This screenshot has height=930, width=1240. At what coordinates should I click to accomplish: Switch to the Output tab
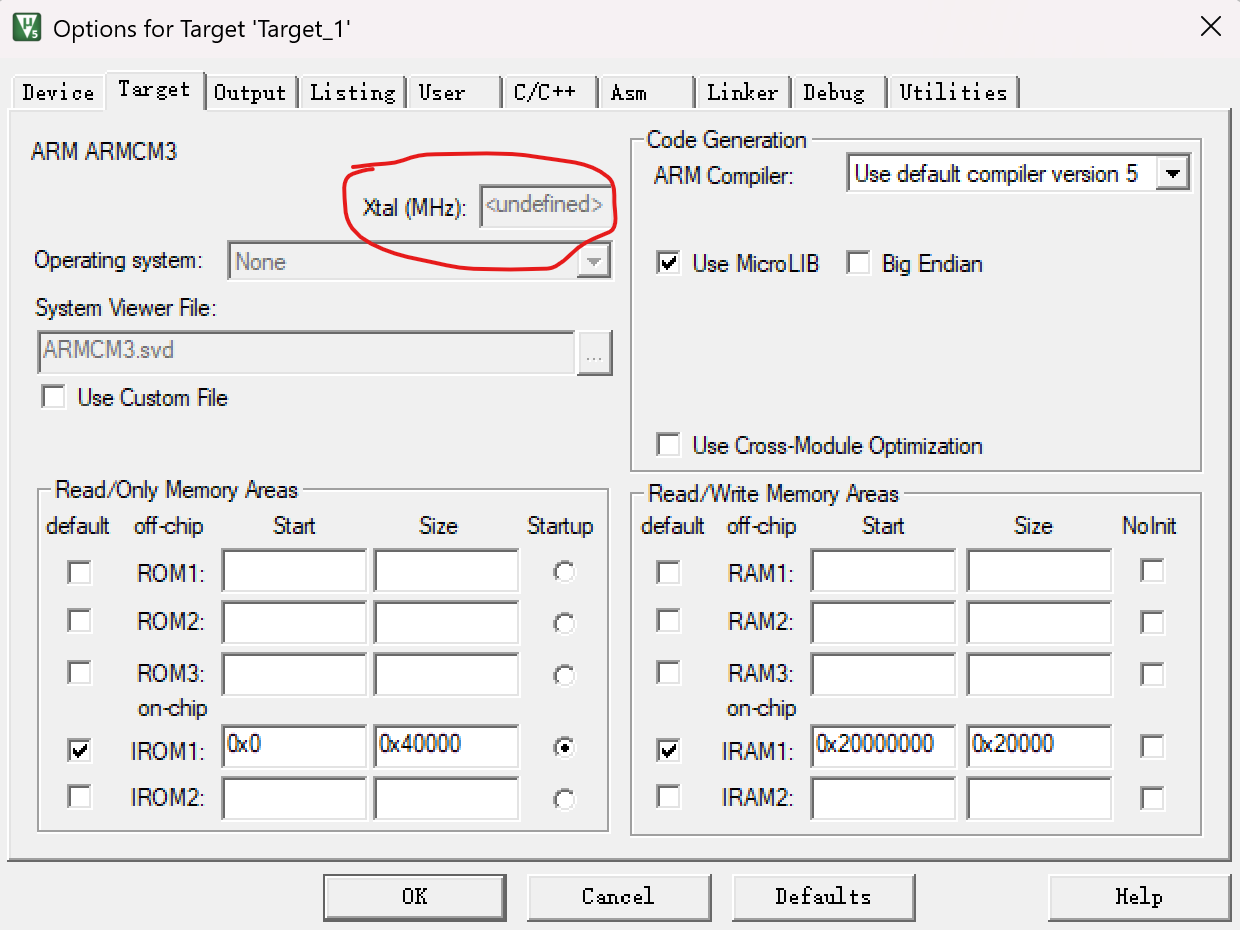pos(250,92)
